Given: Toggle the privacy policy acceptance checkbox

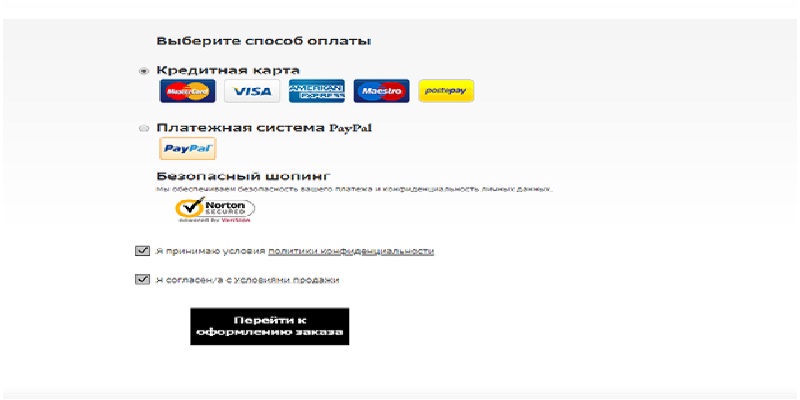Looking at the screenshot, I should point(142,251).
